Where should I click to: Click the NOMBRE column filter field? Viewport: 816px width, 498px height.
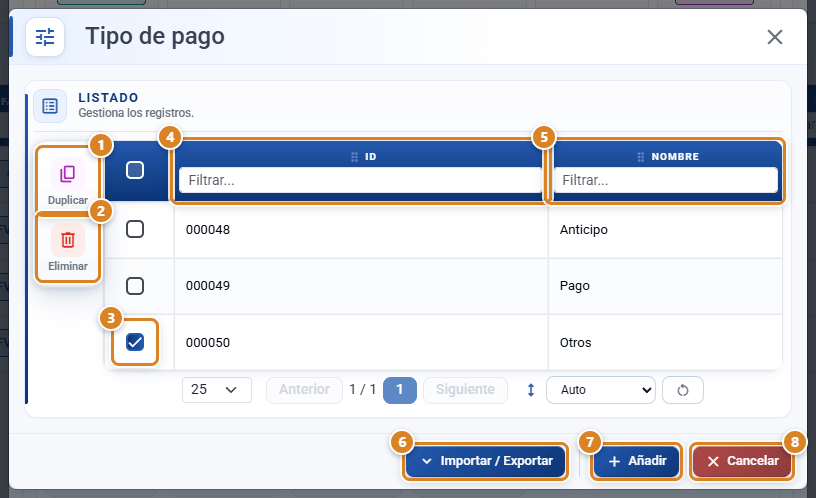point(665,180)
